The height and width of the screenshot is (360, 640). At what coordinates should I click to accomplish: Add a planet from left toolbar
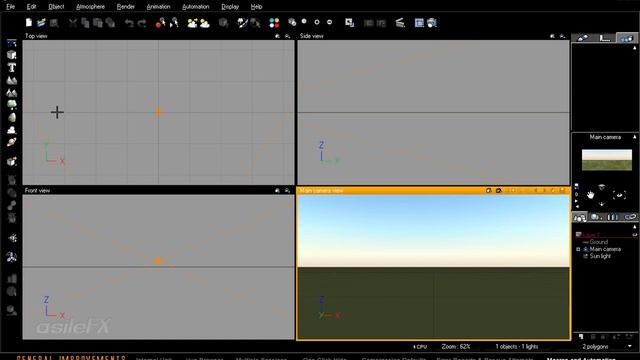12,142
